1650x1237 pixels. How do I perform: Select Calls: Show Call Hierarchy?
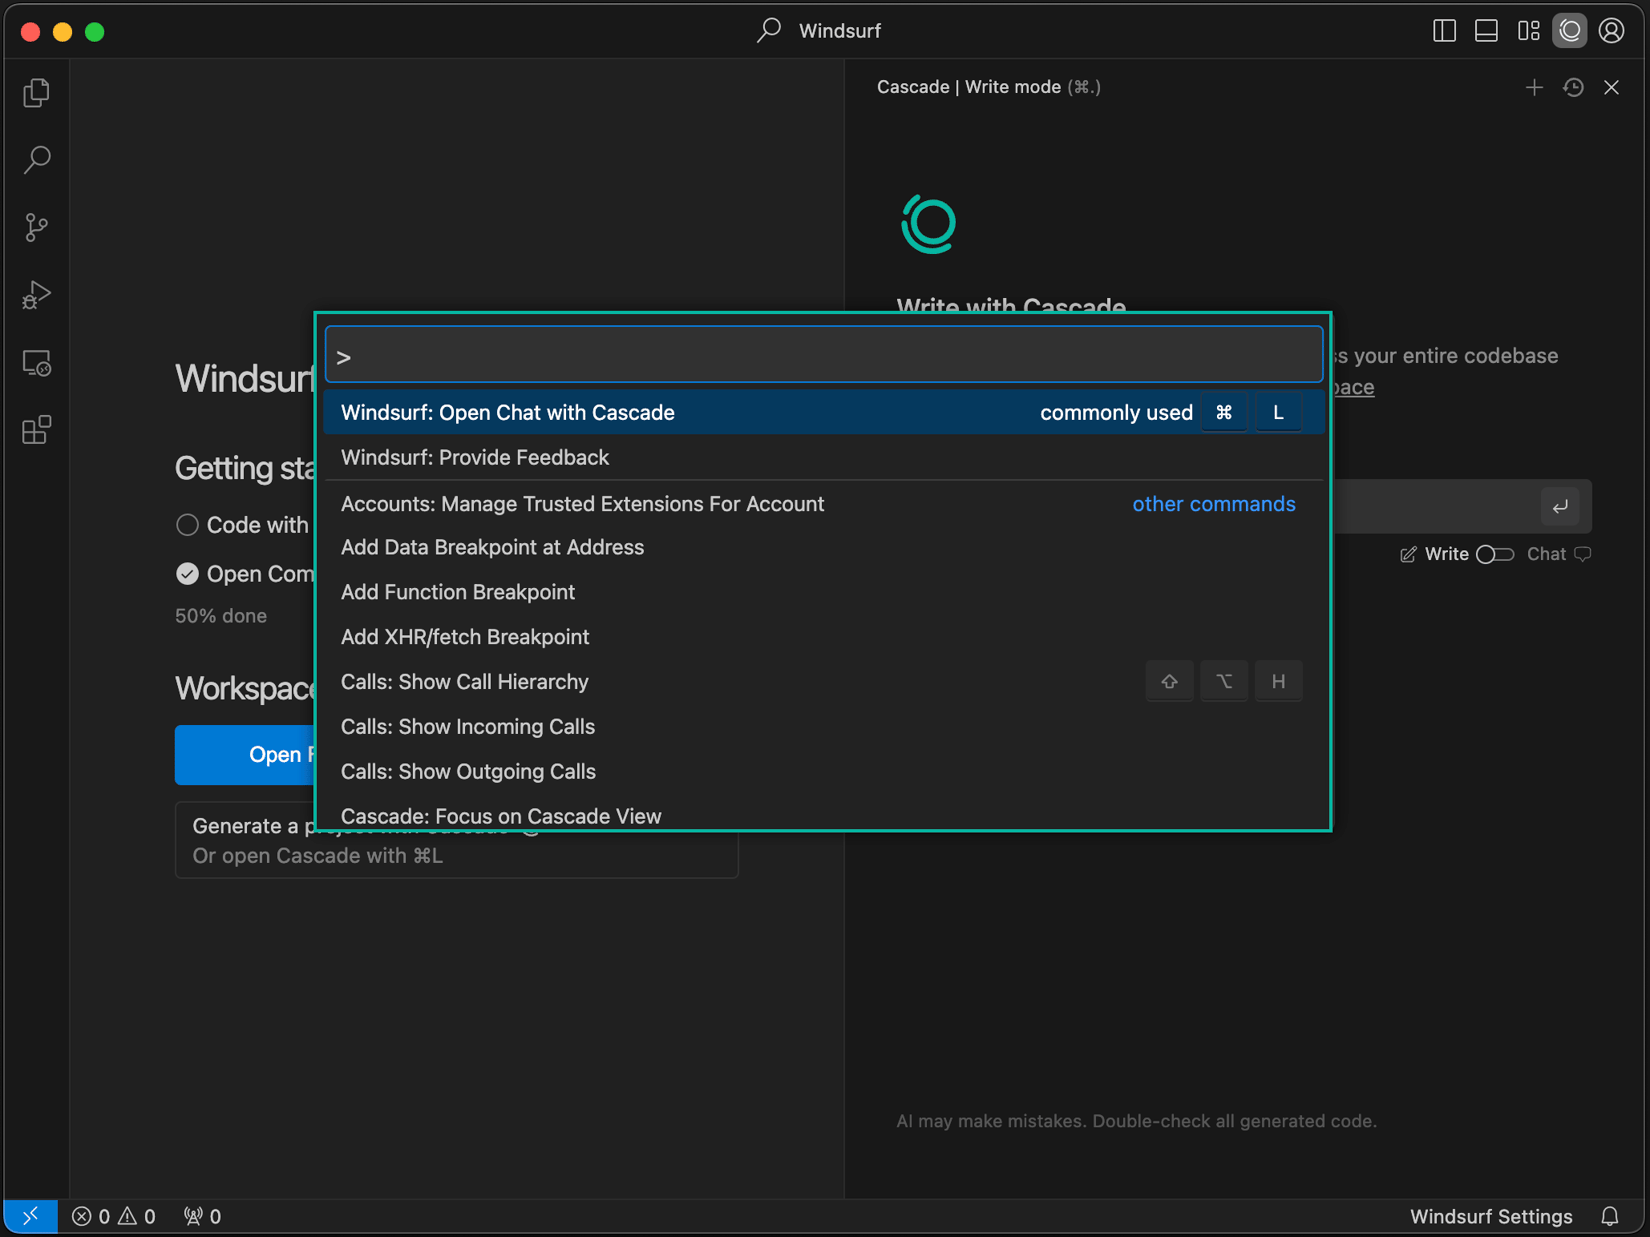(824, 682)
